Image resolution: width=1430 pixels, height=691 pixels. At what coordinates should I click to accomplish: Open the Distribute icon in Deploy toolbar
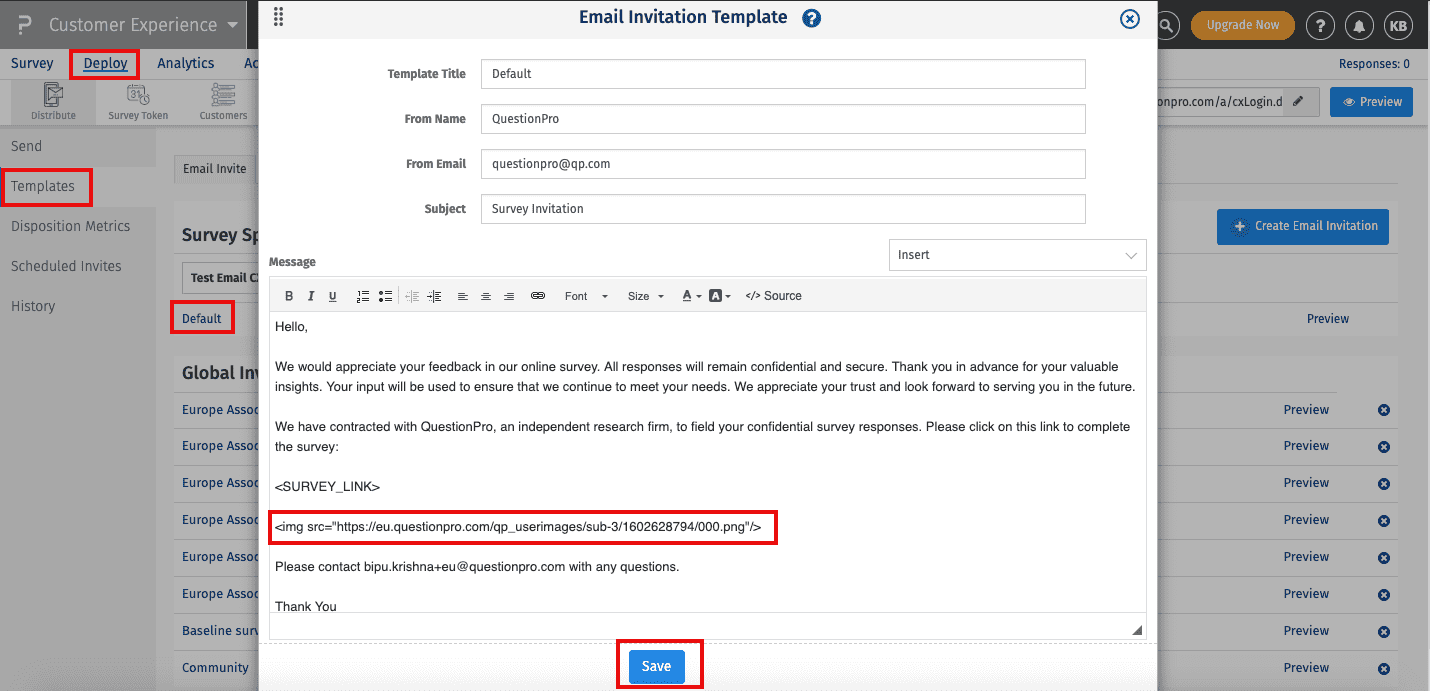coord(53,102)
